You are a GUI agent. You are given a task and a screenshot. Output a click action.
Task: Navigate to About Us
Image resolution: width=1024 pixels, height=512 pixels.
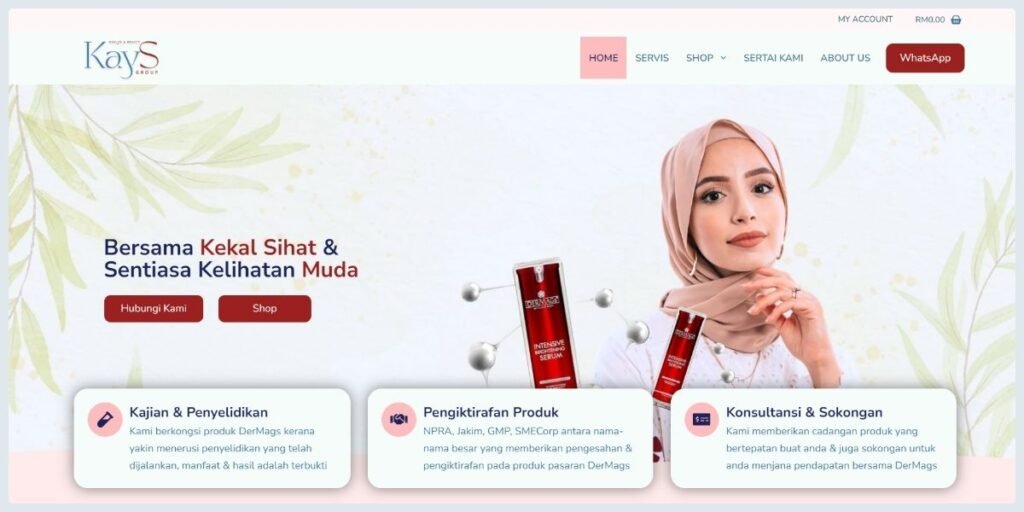(x=845, y=58)
